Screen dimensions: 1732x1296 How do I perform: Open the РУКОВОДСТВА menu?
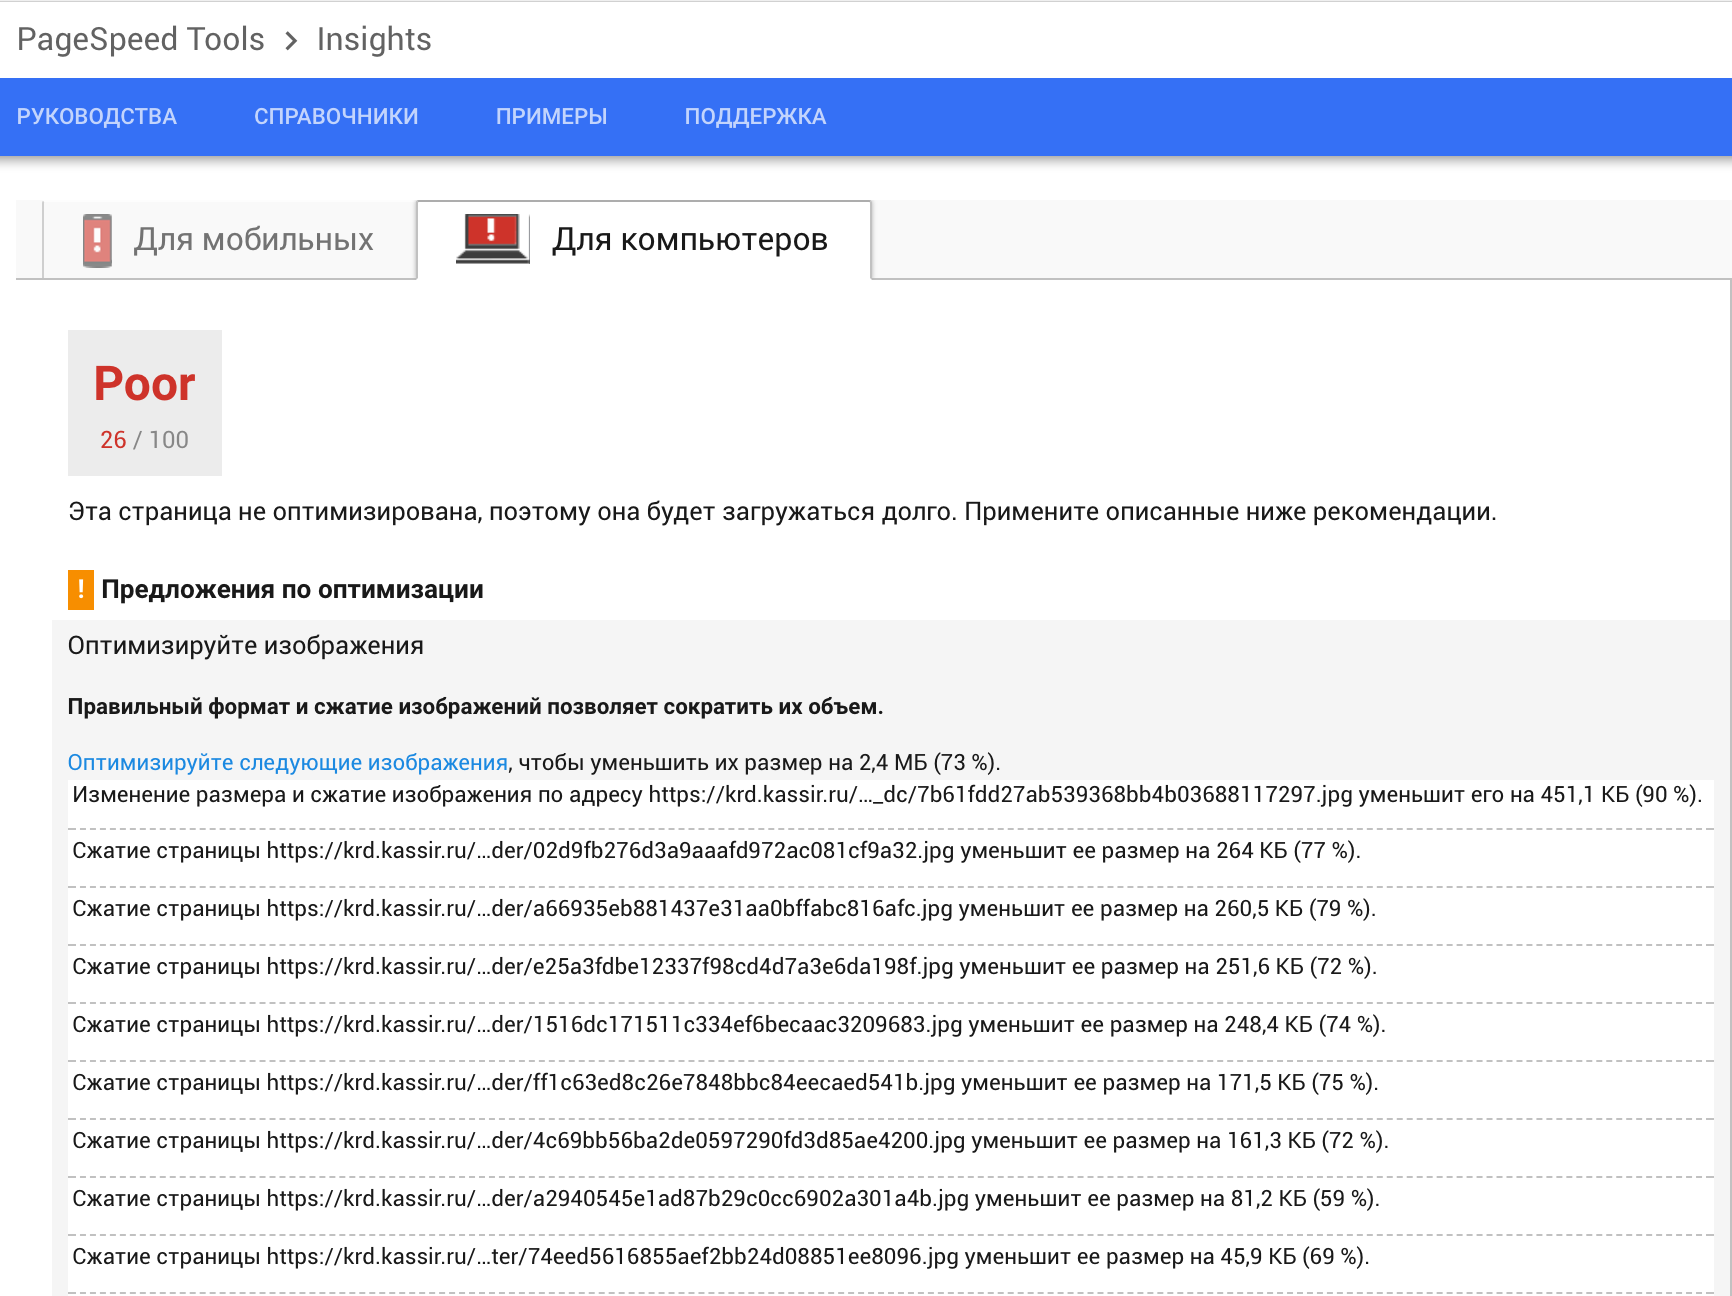pos(97,117)
